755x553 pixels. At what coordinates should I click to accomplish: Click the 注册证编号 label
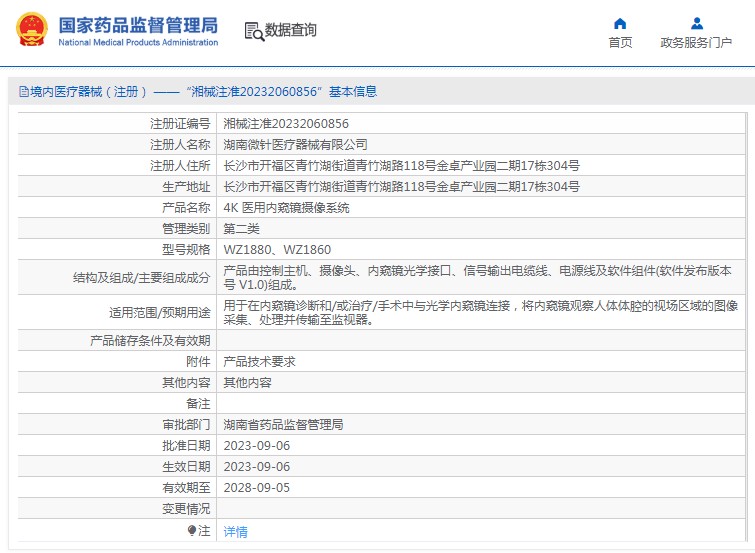point(180,124)
